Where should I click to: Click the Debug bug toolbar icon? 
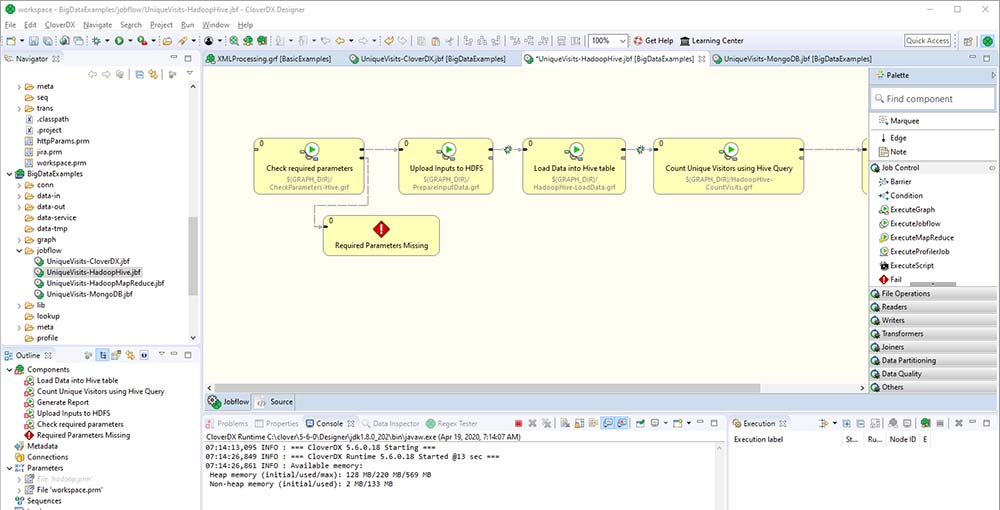(96, 41)
